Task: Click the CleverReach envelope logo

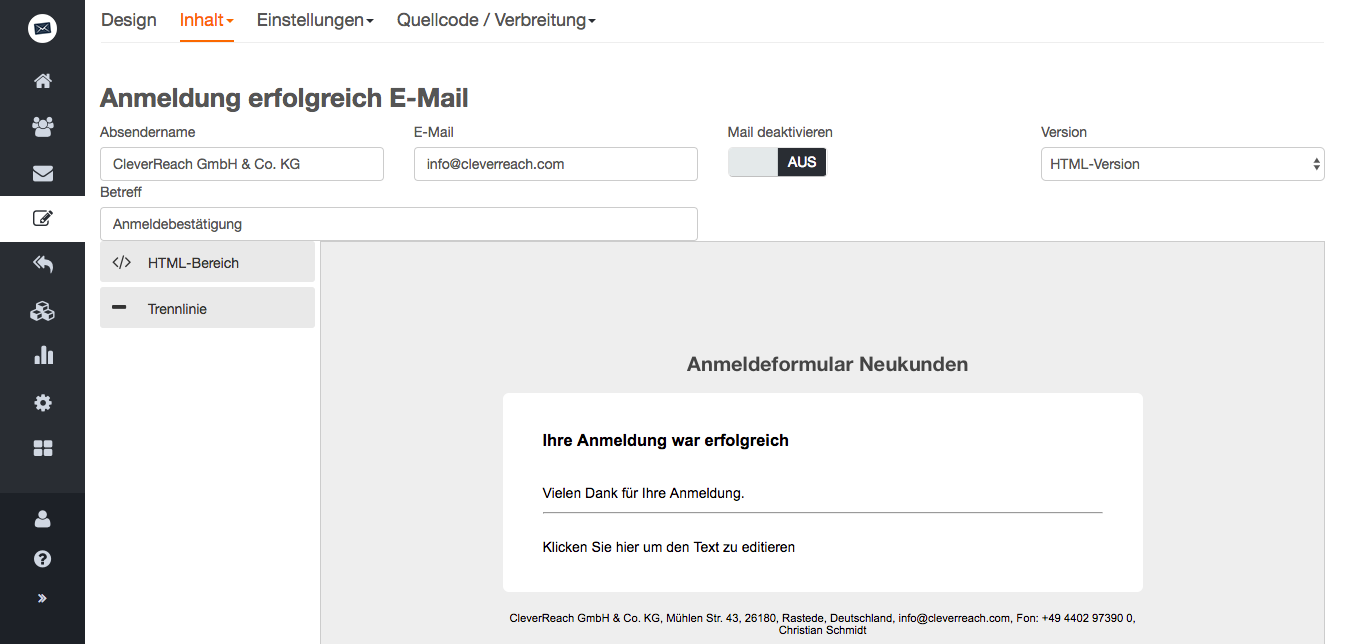Action: click(x=42, y=29)
